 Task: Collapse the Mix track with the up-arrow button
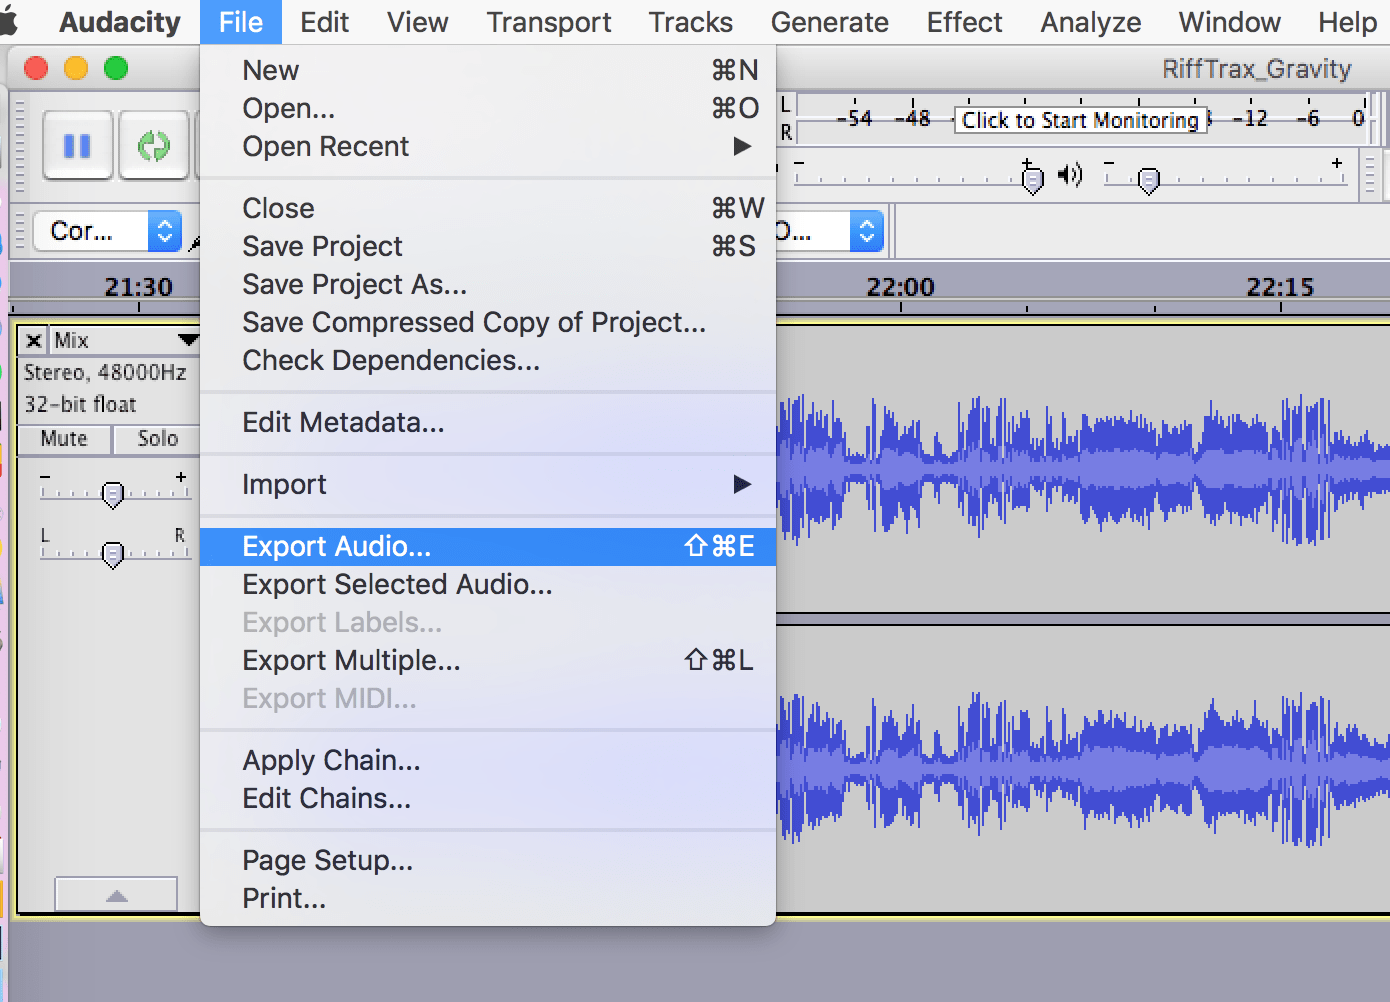[115, 894]
